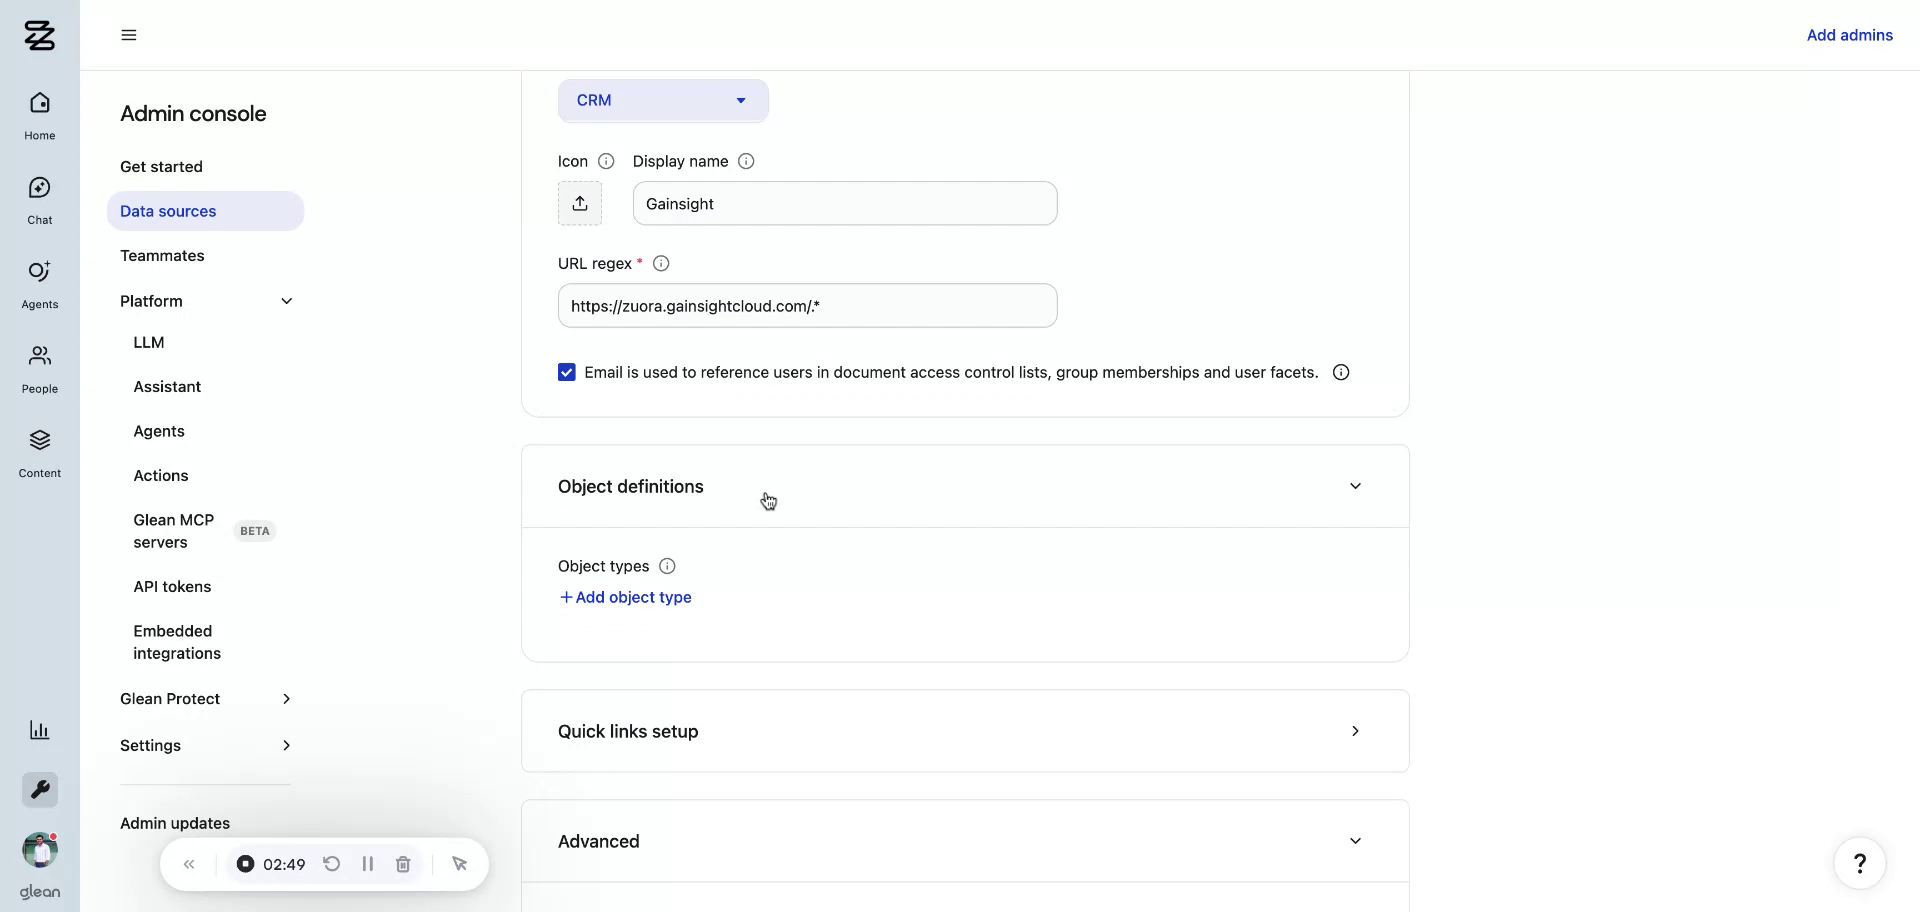Click the Add admins button
The width and height of the screenshot is (1920, 912).
(1850, 35)
